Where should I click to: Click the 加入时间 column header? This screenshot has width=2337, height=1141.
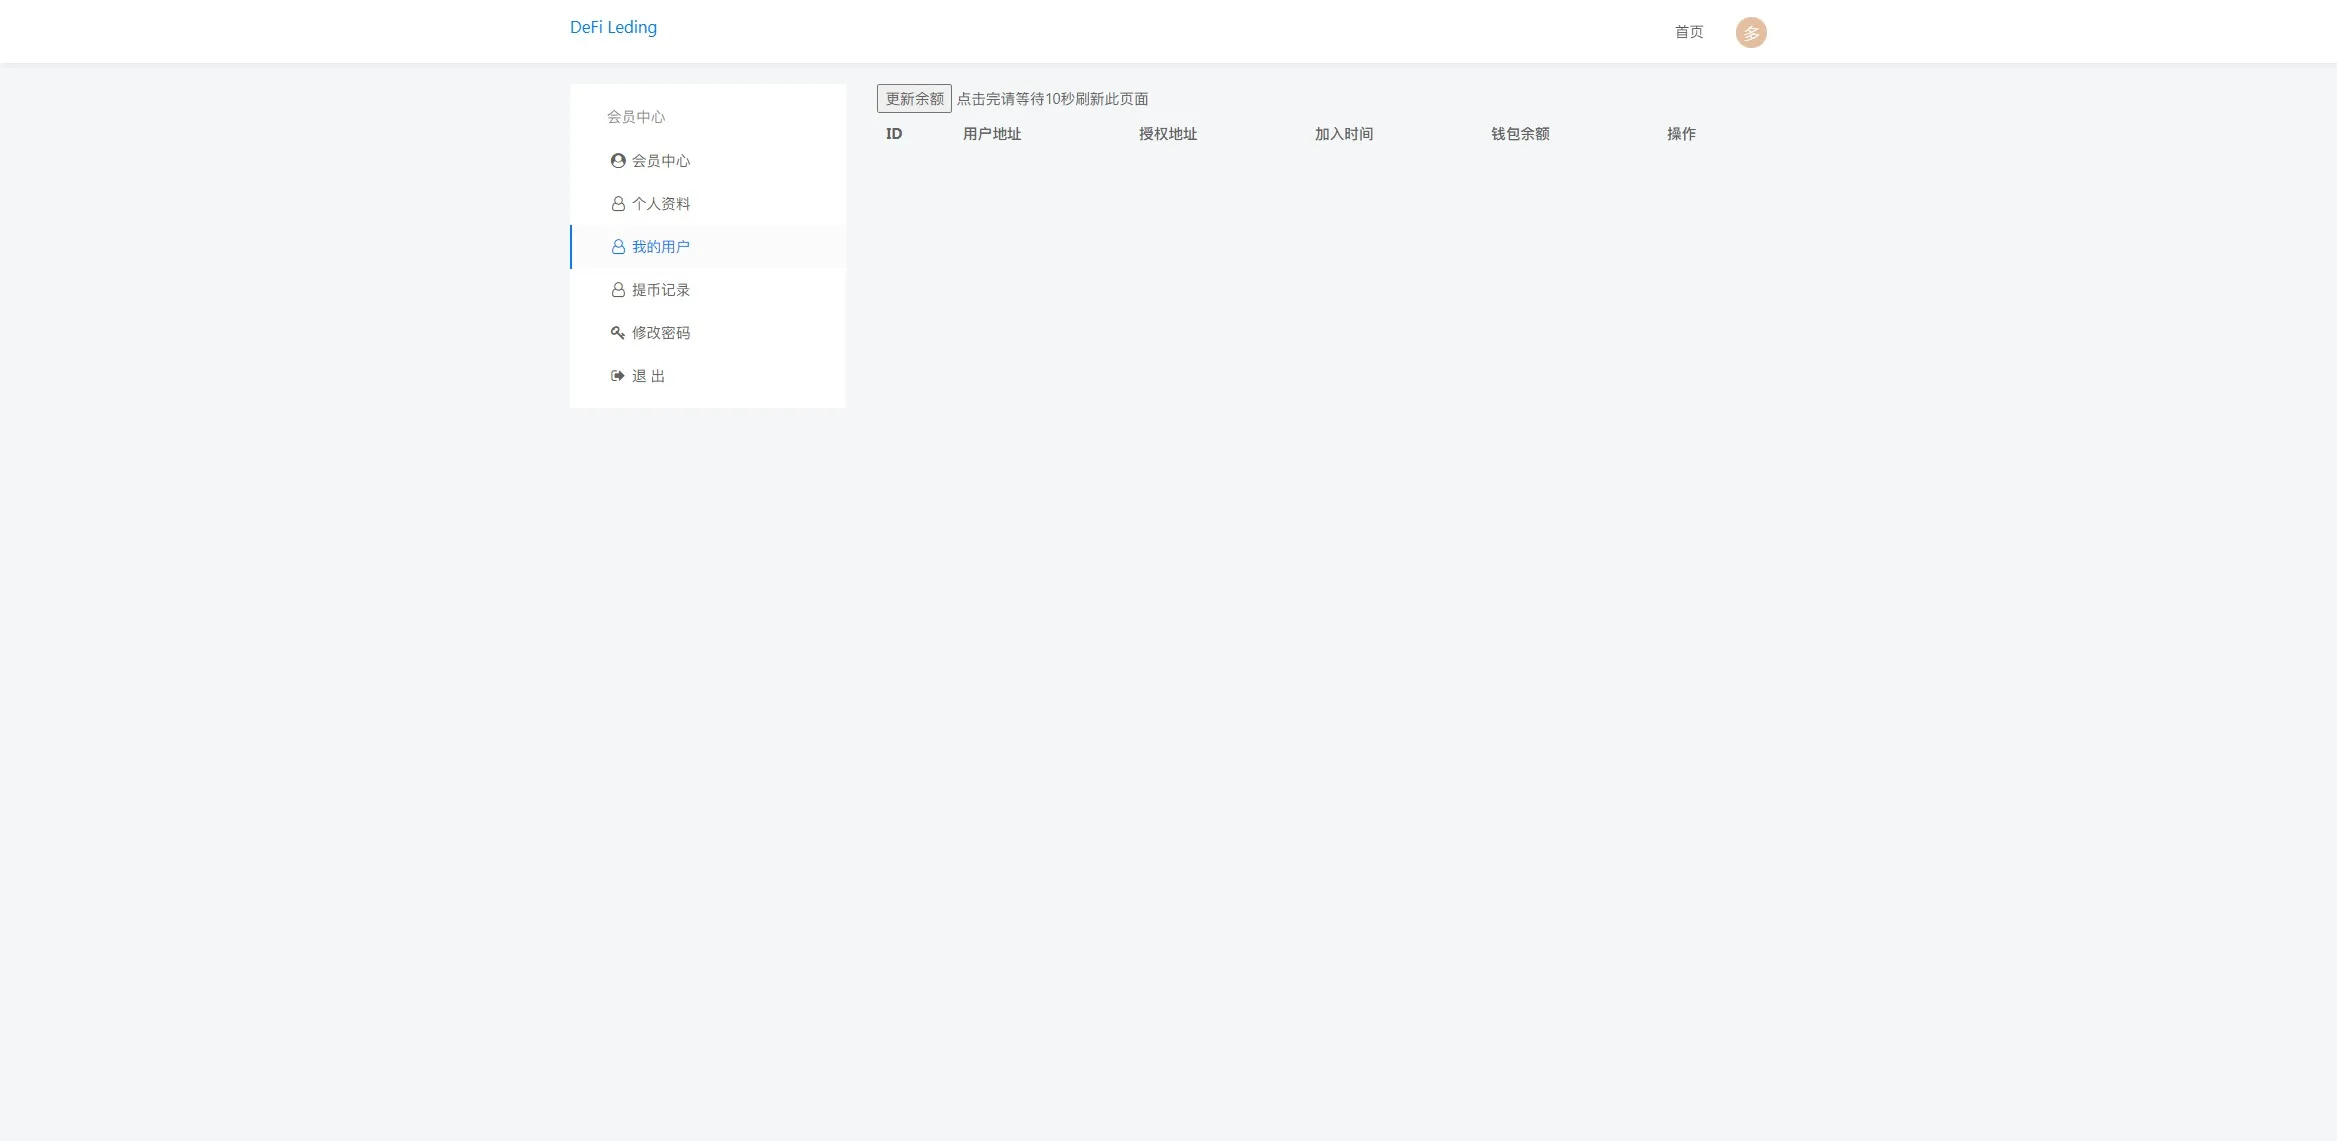(x=1344, y=134)
